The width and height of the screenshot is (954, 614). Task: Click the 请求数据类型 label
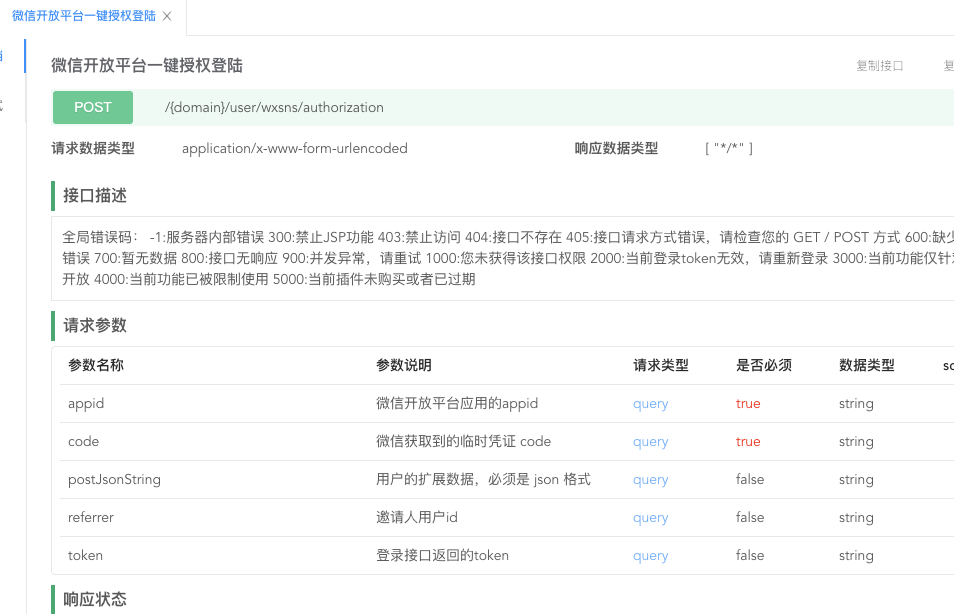[93, 148]
